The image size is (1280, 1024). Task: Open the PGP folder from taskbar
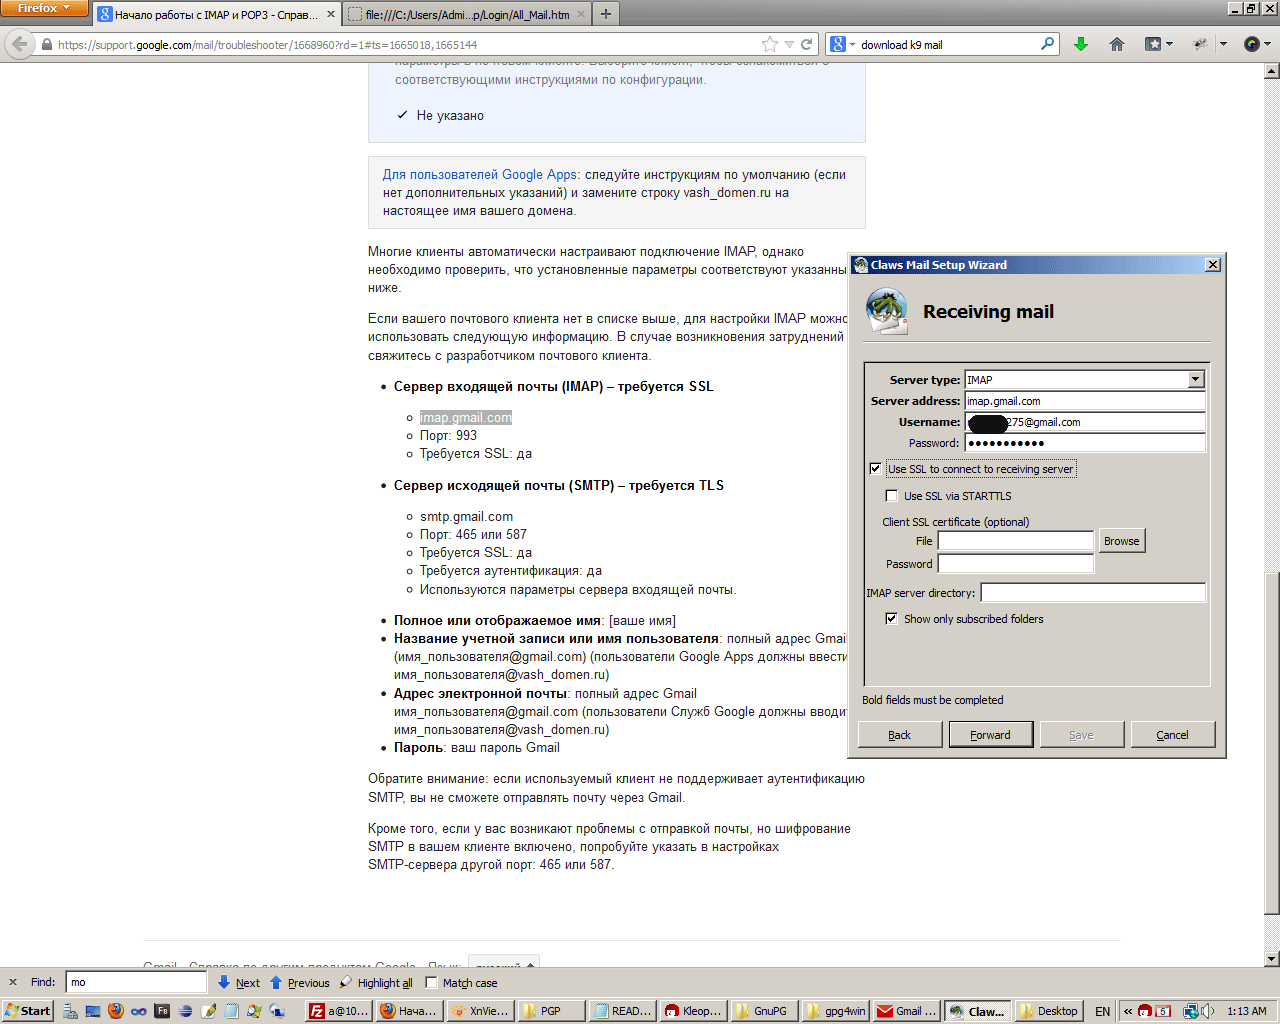(552, 1011)
